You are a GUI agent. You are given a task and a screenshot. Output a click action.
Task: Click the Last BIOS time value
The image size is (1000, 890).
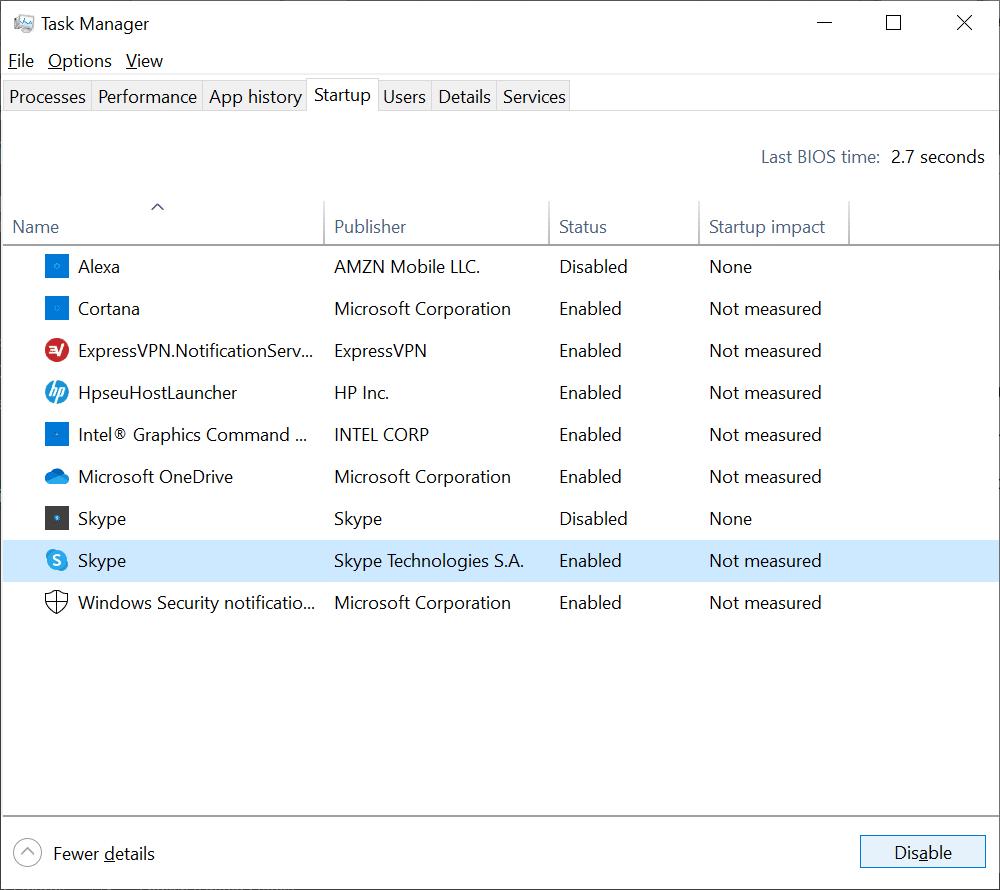click(x=938, y=157)
